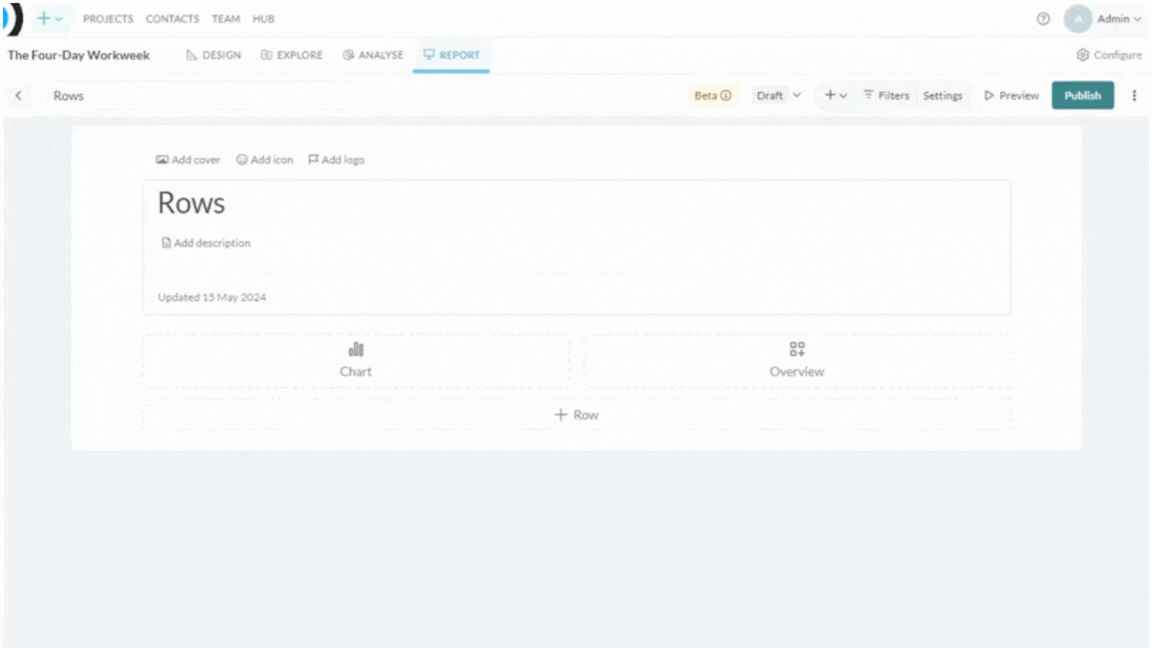Go back using the left chevron
Screen dimensions: 1152x648
18,96
